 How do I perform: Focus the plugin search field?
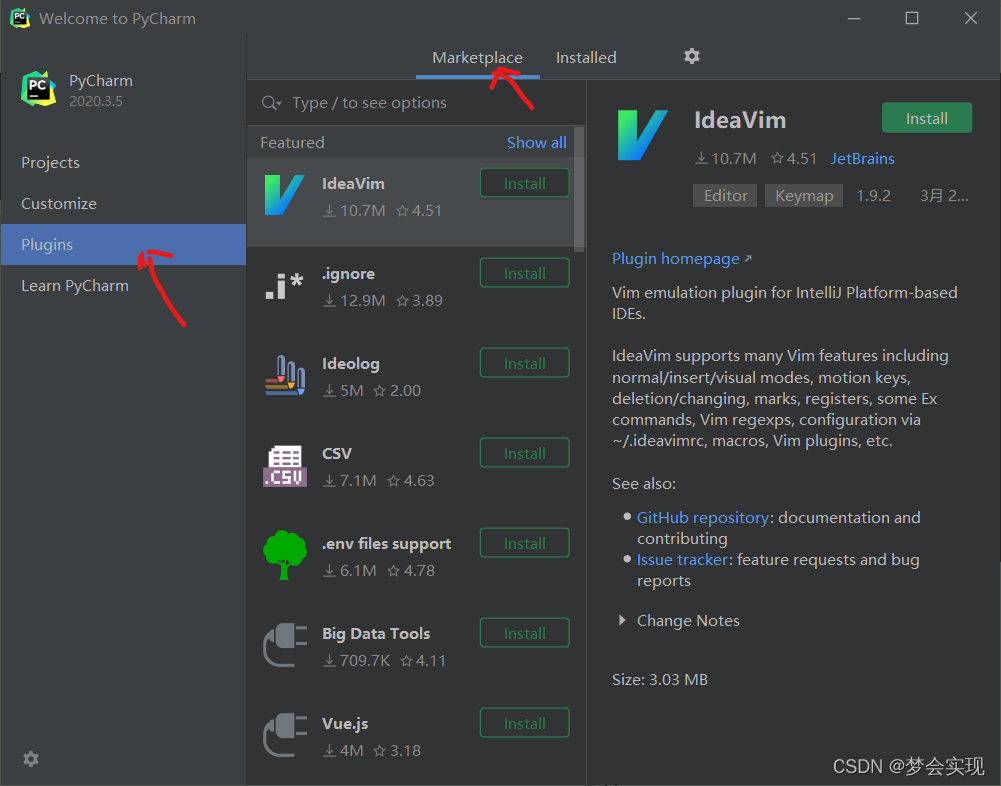click(416, 103)
